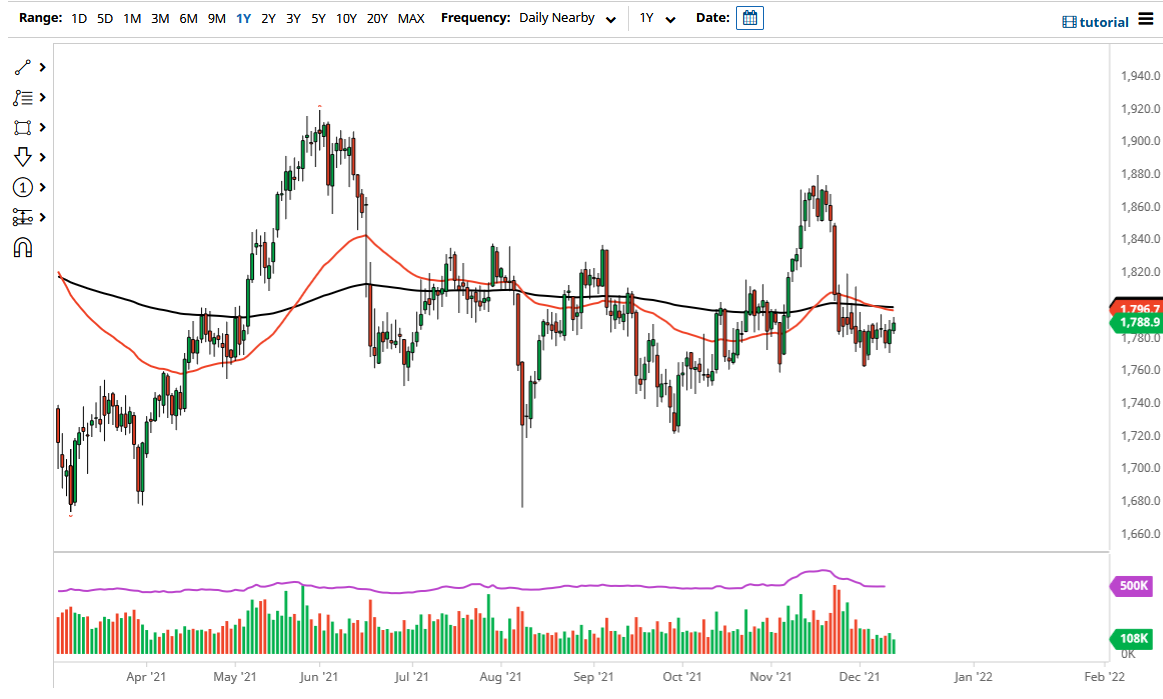Select the 6M range
The width and height of the screenshot is (1163, 699).
point(188,19)
